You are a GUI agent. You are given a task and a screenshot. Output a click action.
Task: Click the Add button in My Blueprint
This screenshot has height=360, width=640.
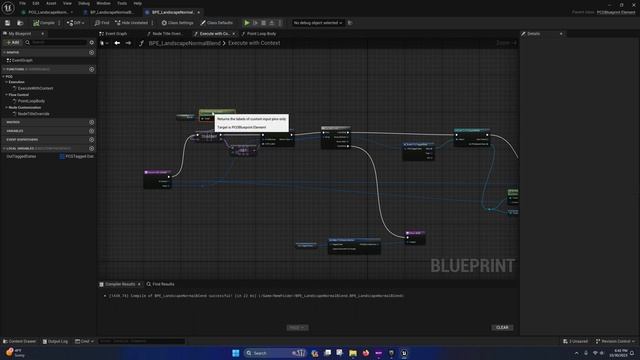point(13,42)
